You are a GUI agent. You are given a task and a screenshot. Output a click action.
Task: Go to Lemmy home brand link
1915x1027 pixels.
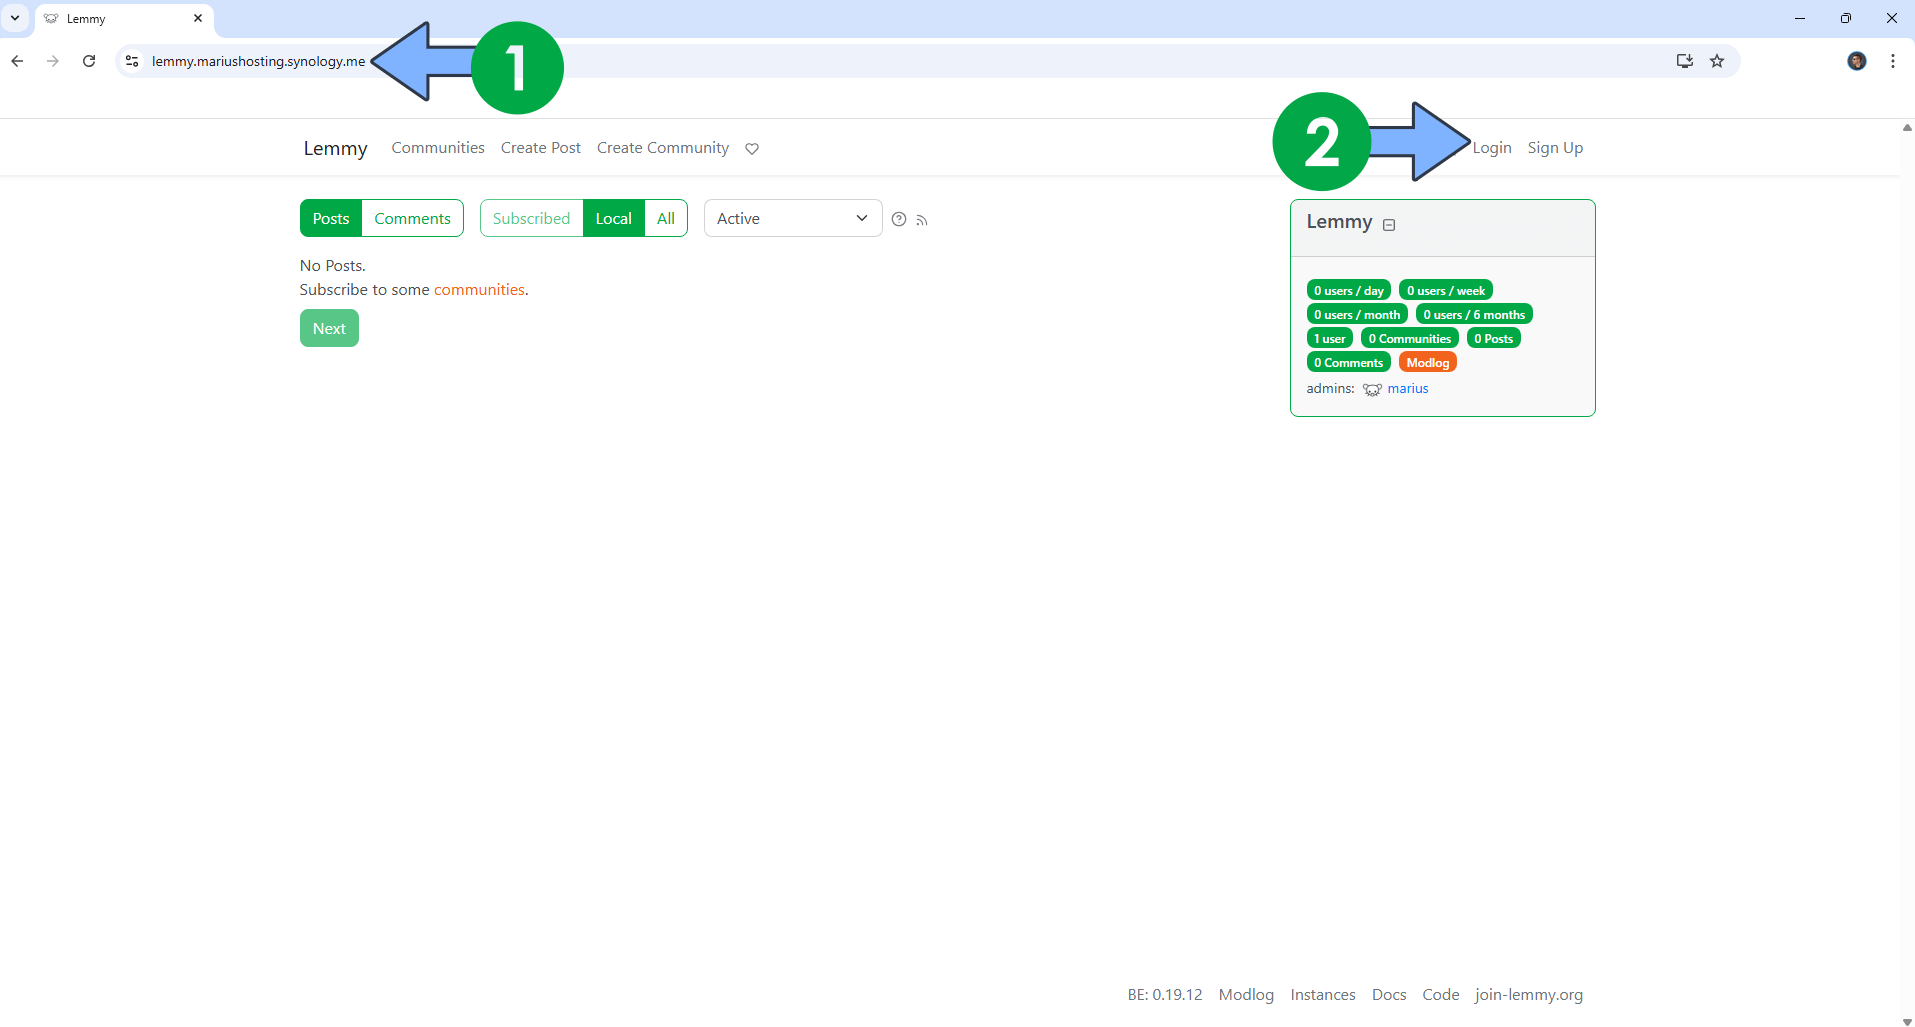335,148
